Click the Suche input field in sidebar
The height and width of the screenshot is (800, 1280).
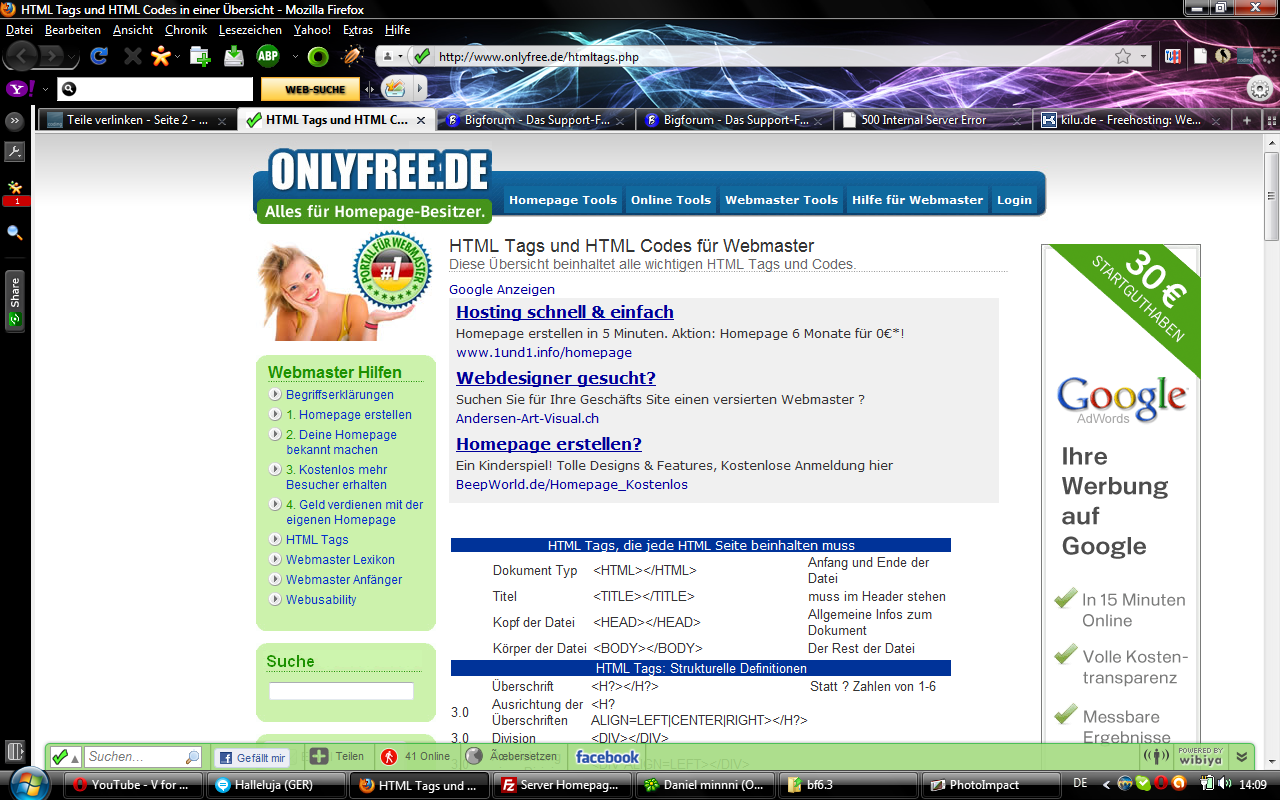pos(341,691)
